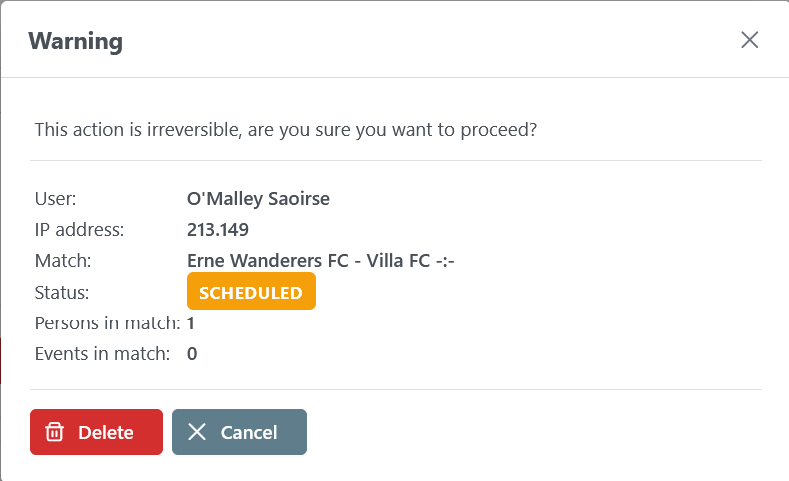789x481 pixels.
Task: Click the 'Match:' field label
Action: tap(63, 261)
